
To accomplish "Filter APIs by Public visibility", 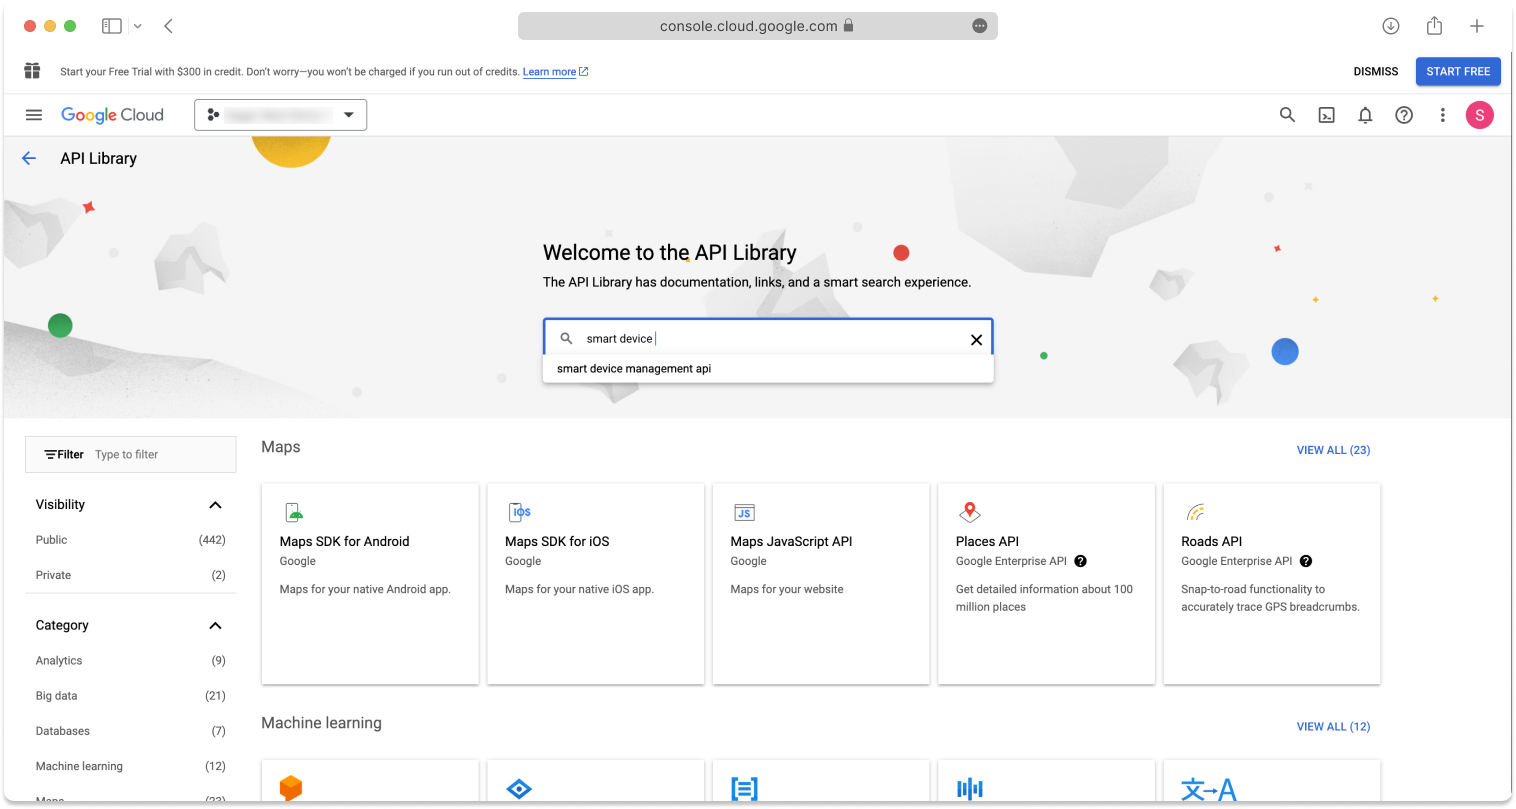I will [x=51, y=539].
